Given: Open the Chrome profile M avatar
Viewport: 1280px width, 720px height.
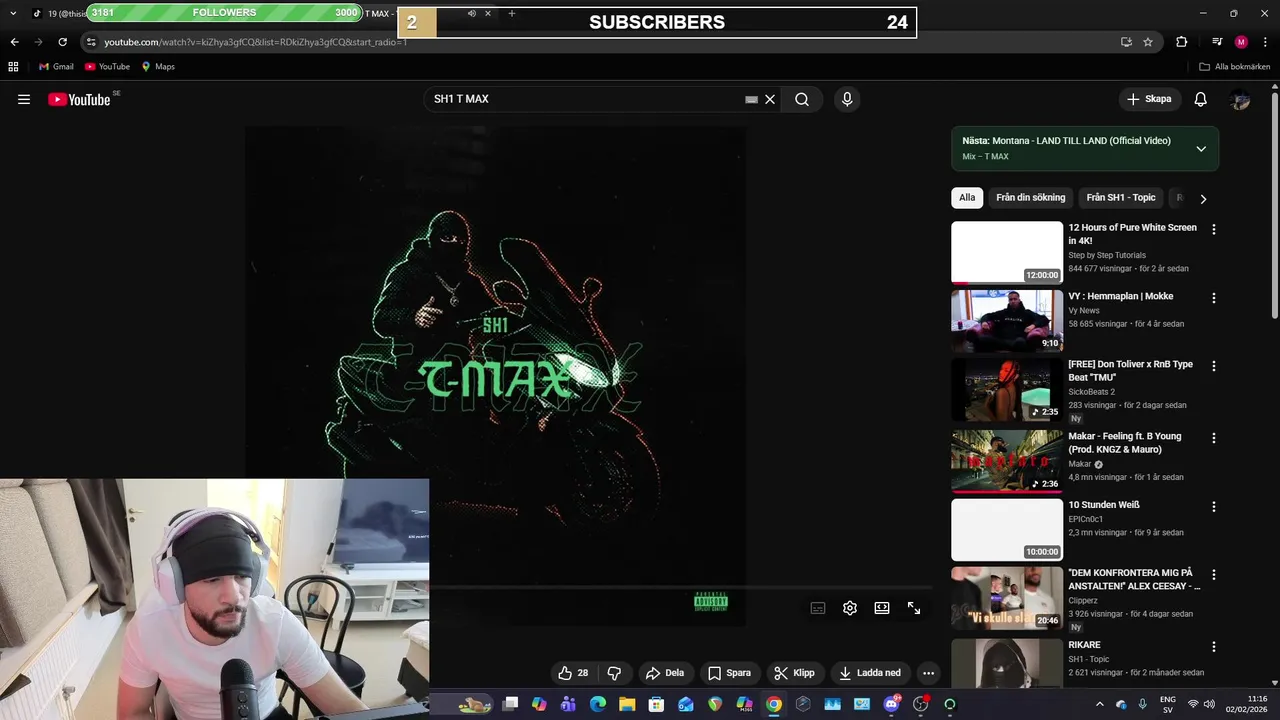Looking at the screenshot, I should point(1241,42).
